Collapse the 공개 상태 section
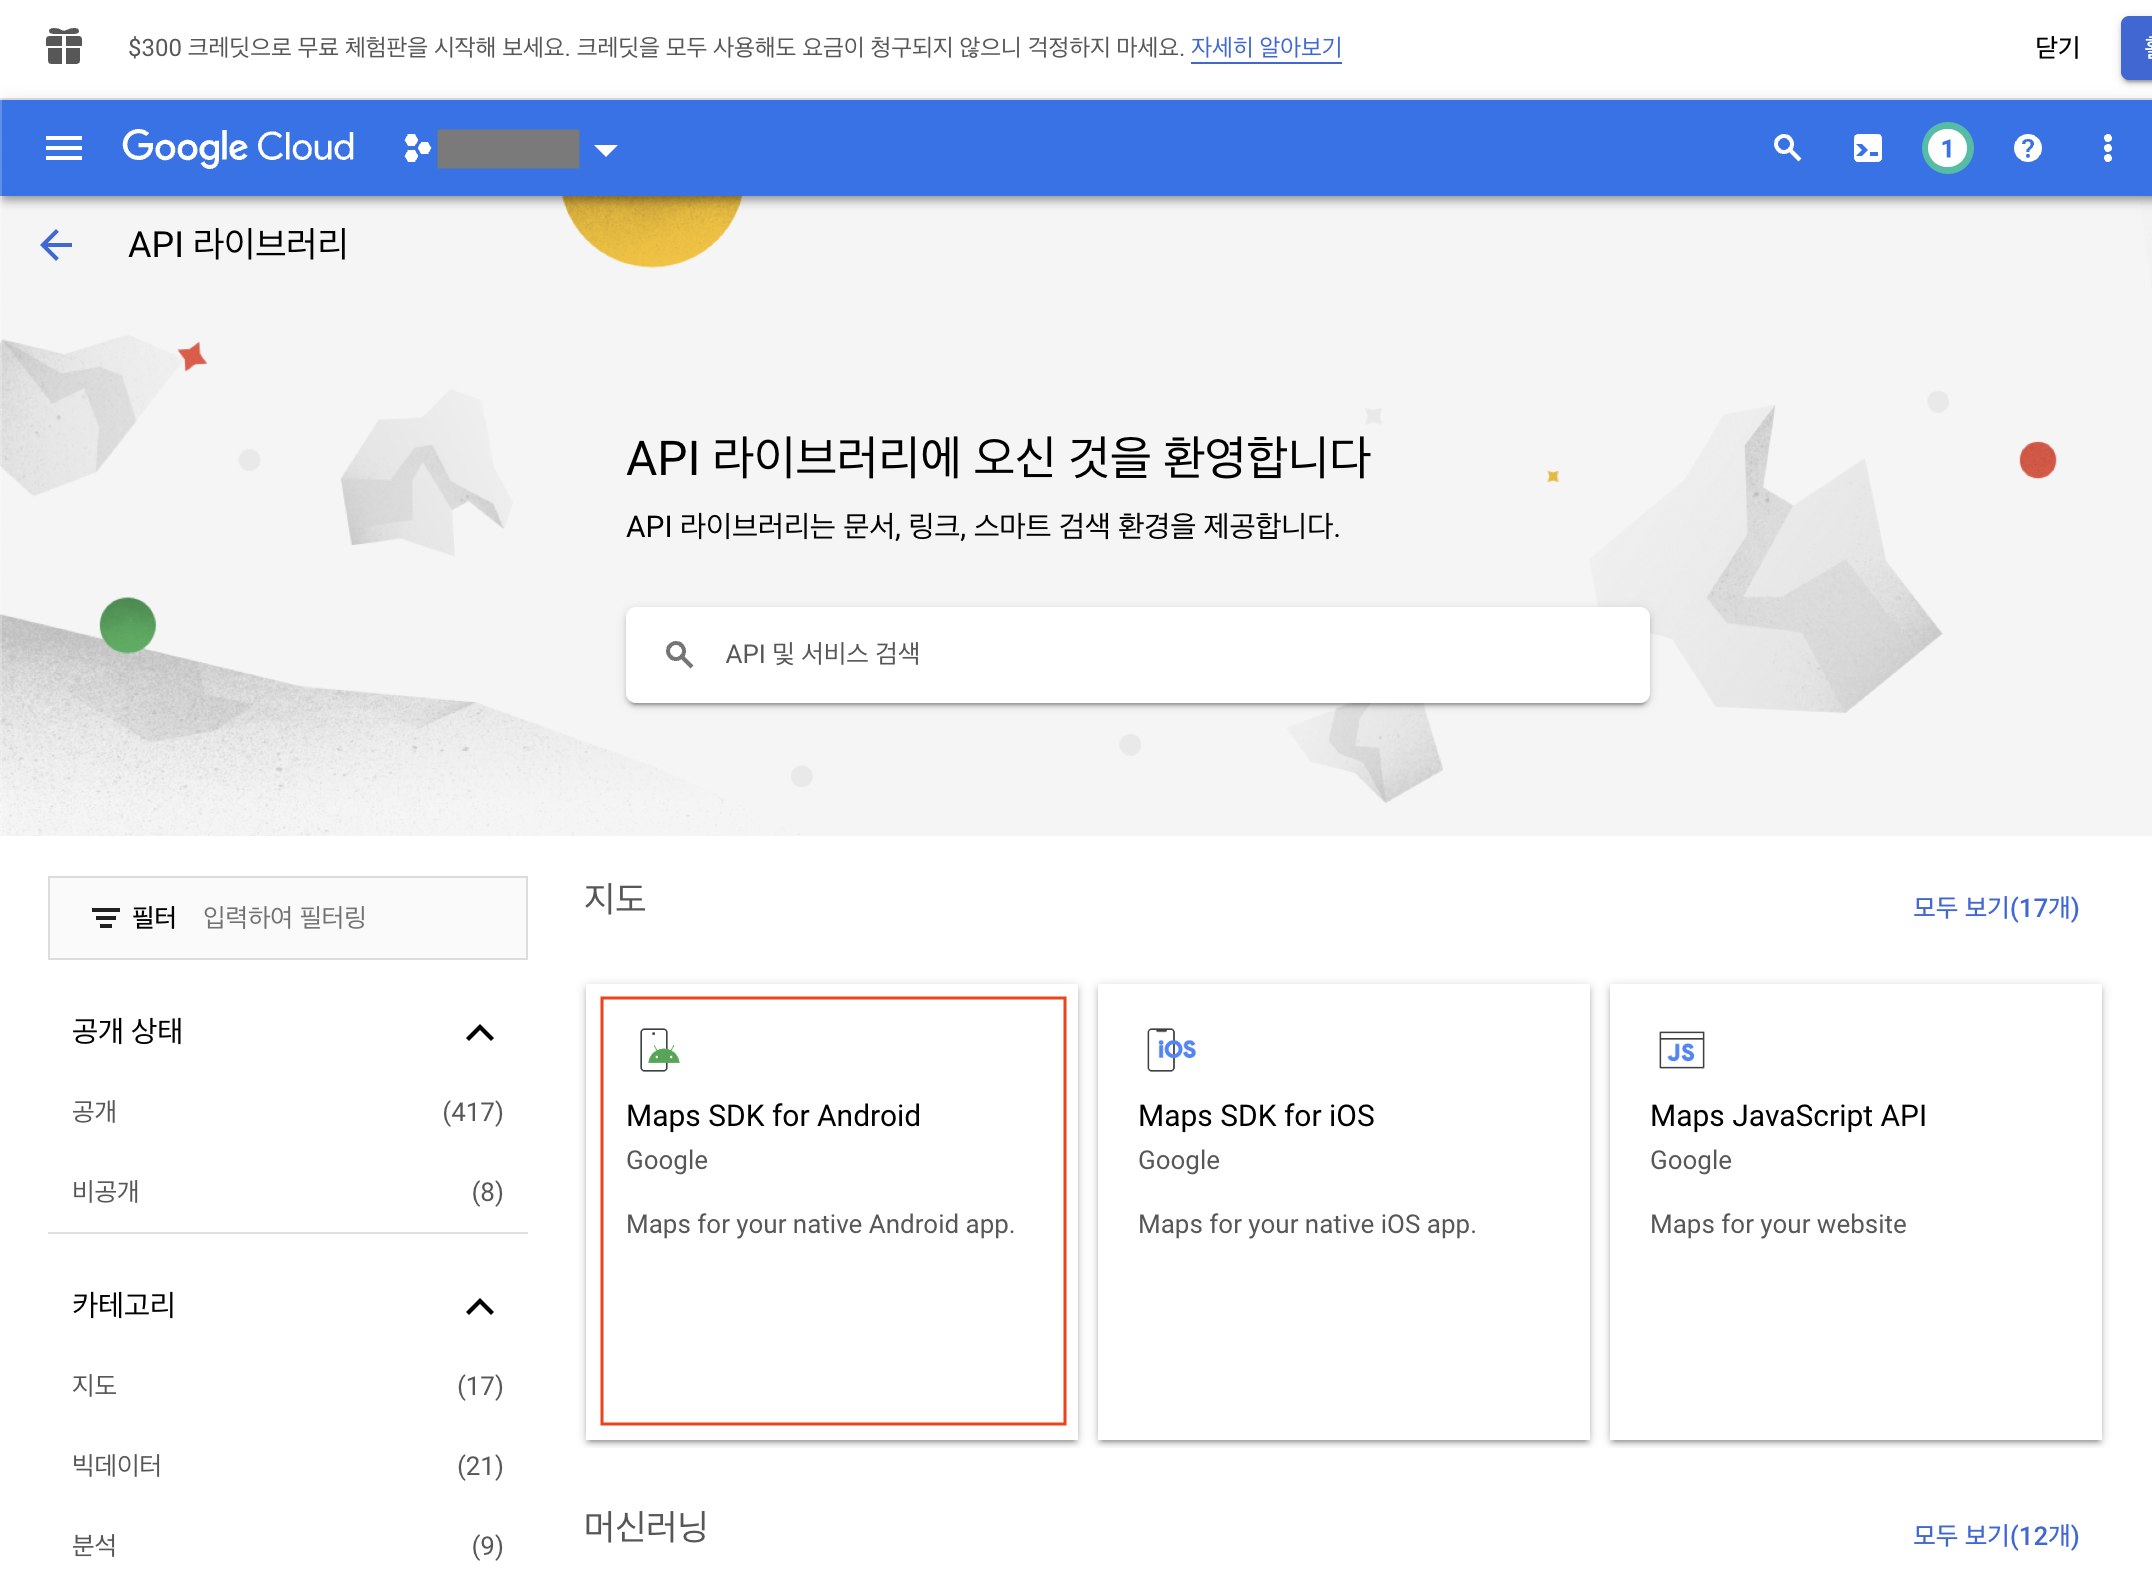 480,1033
